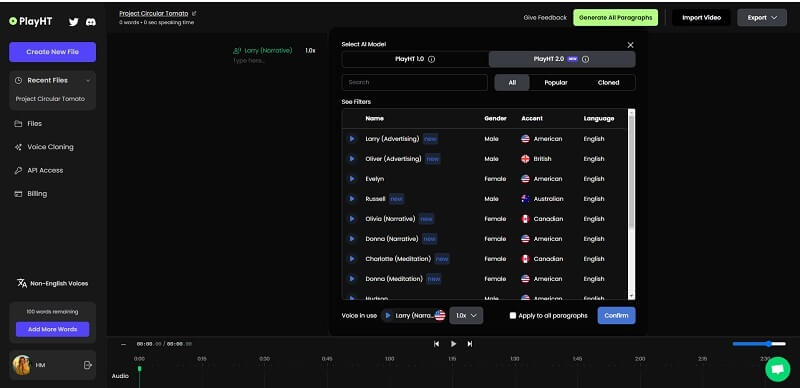Preview Larry (Advertising) voice play icon
The height and width of the screenshot is (388, 800).
click(x=352, y=139)
